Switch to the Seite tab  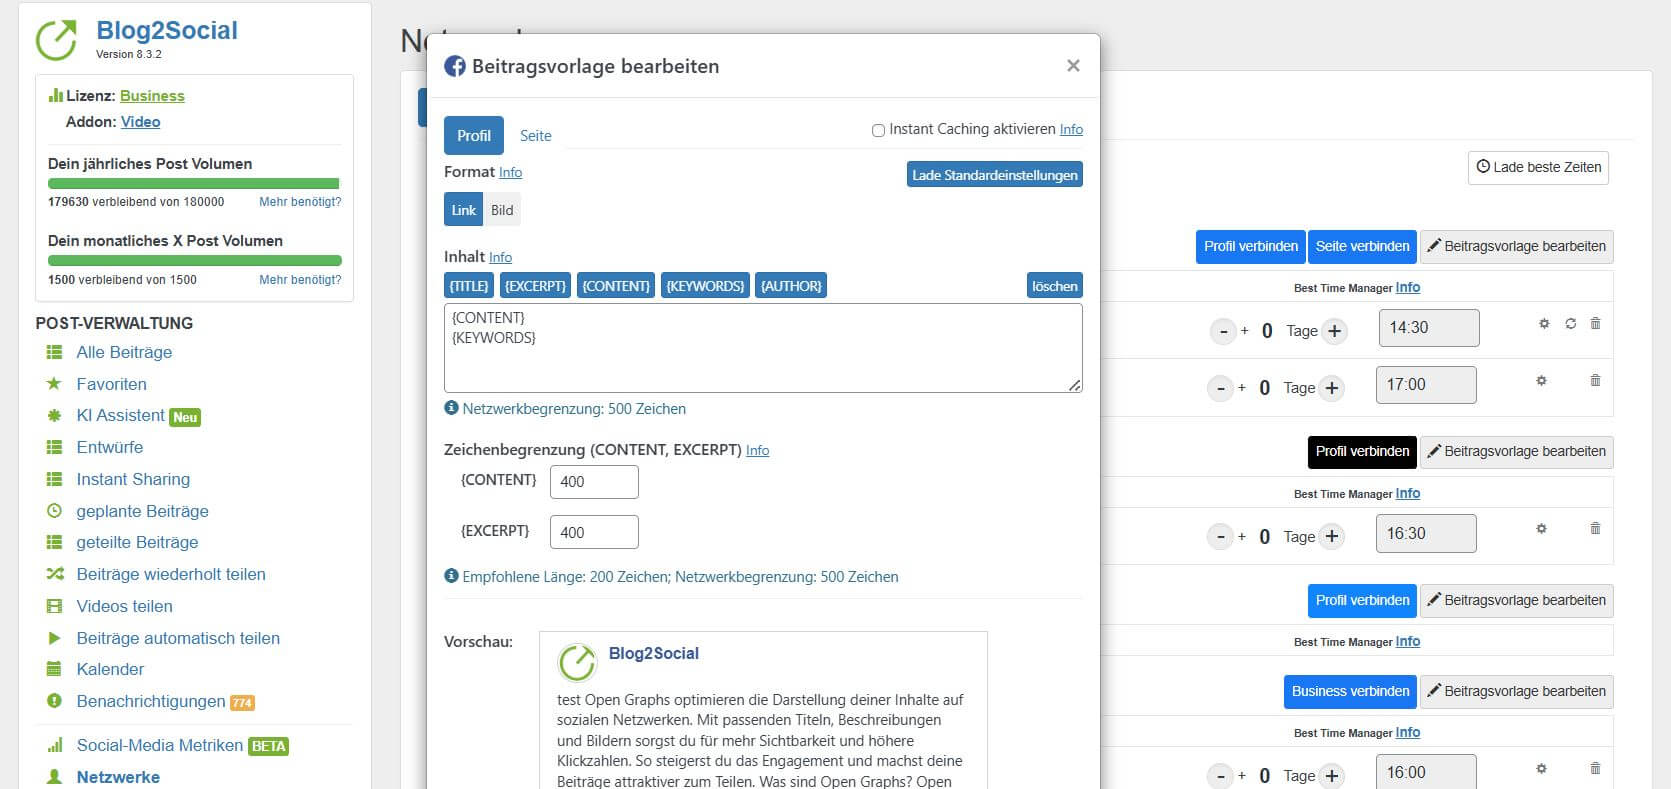click(x=535, y=136)
